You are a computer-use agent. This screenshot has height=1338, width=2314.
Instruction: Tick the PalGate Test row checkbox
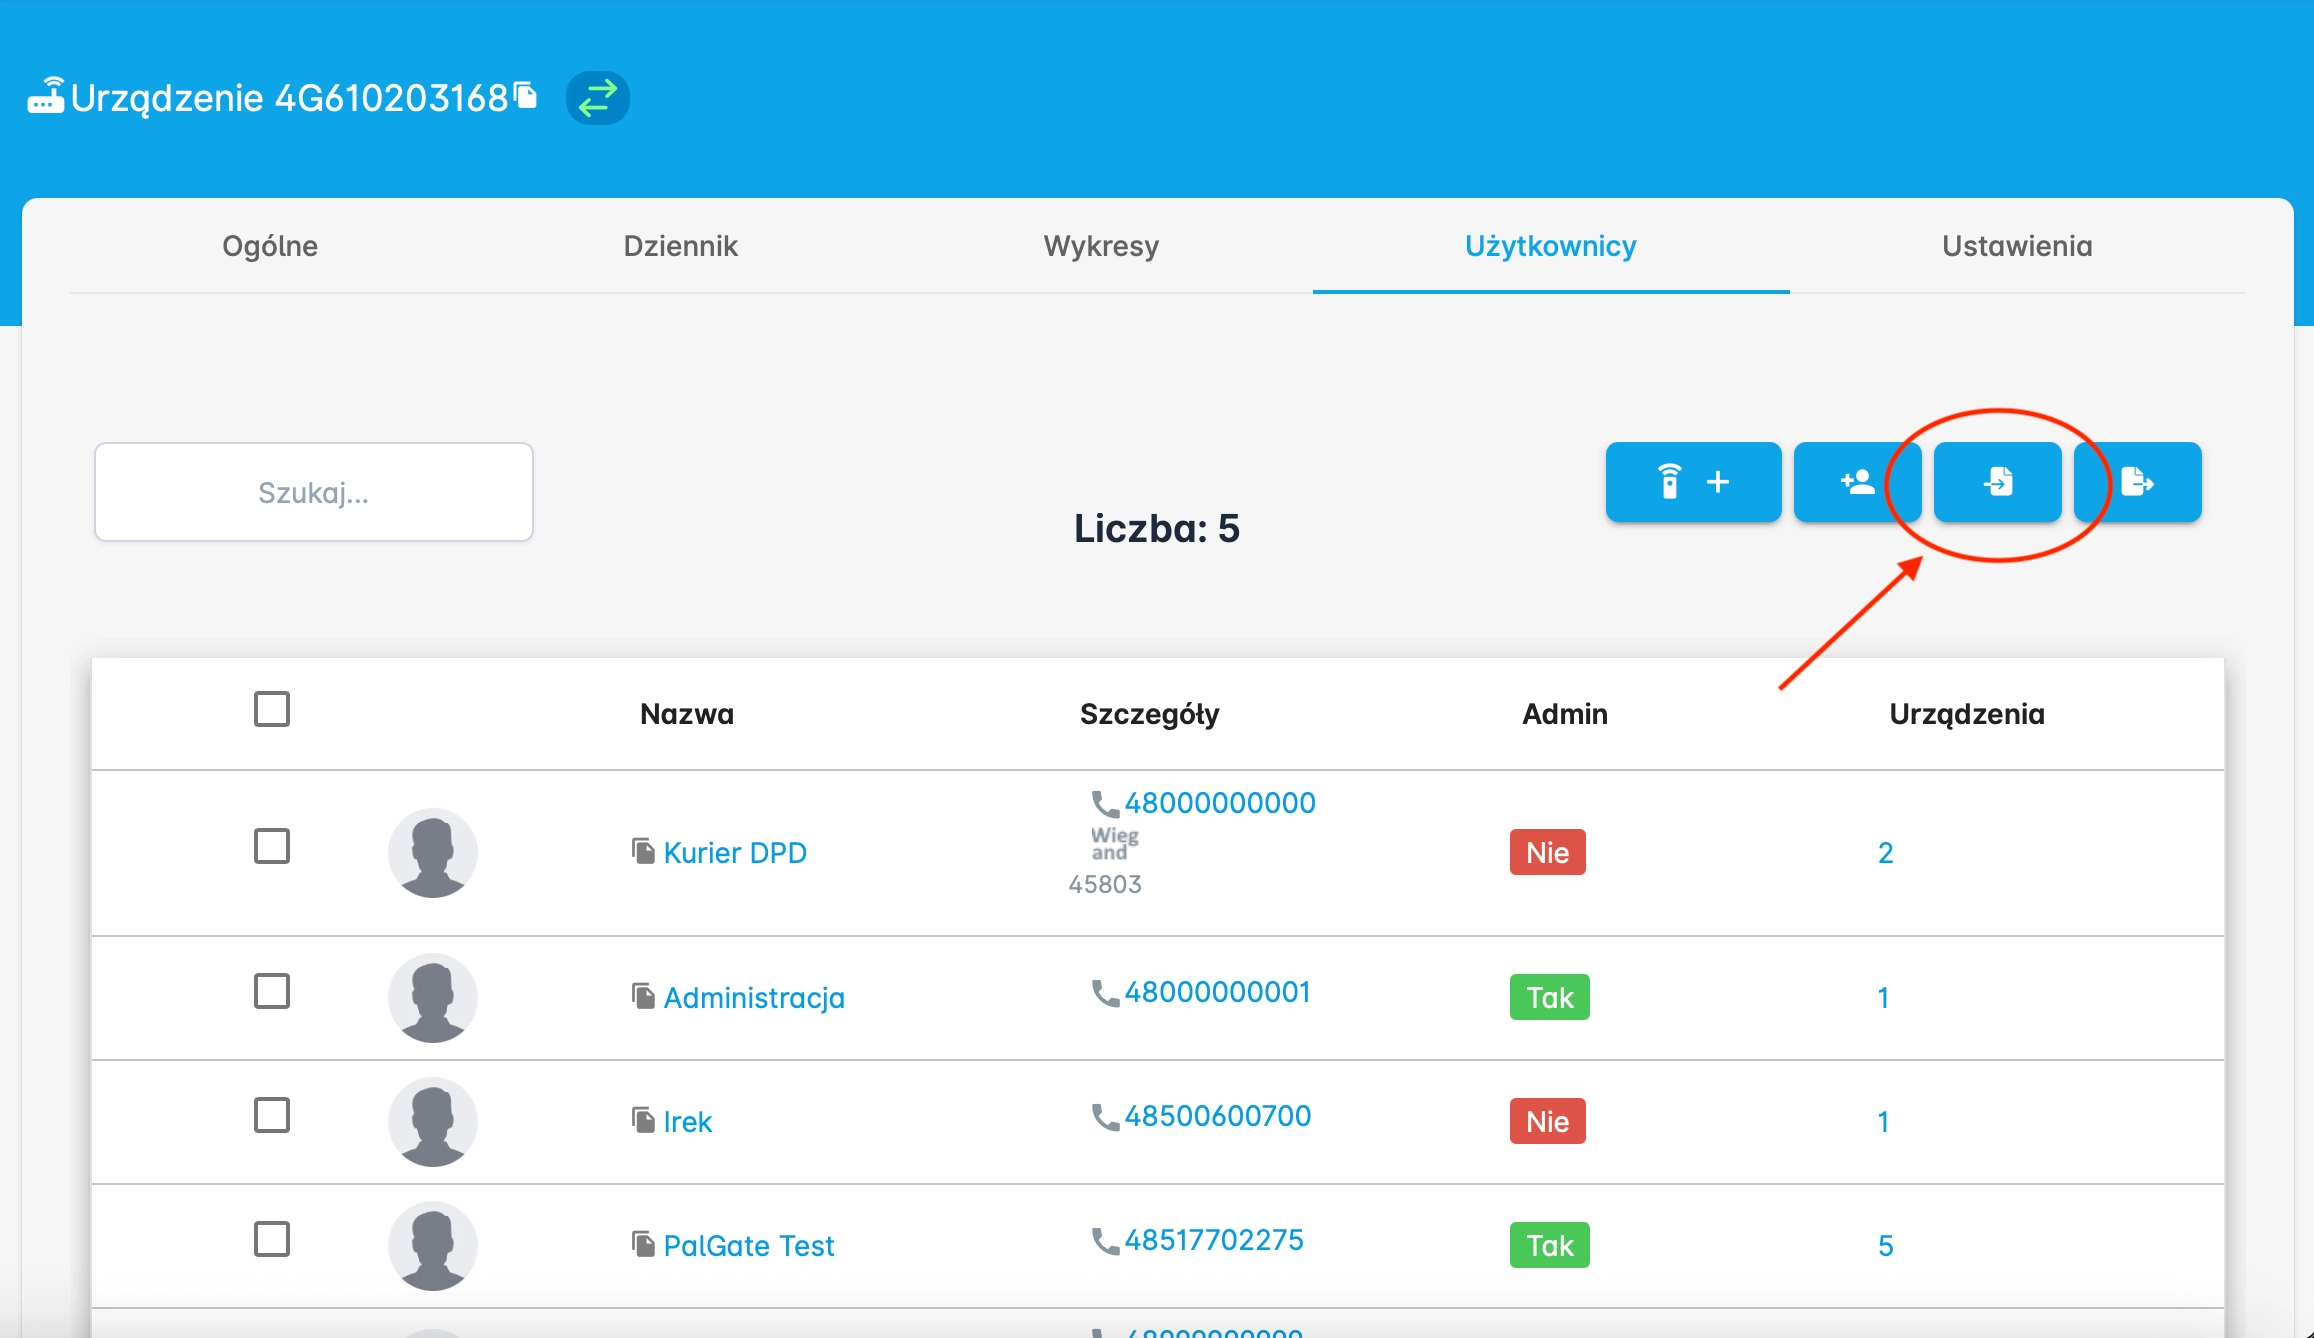tap(271, 1239)
